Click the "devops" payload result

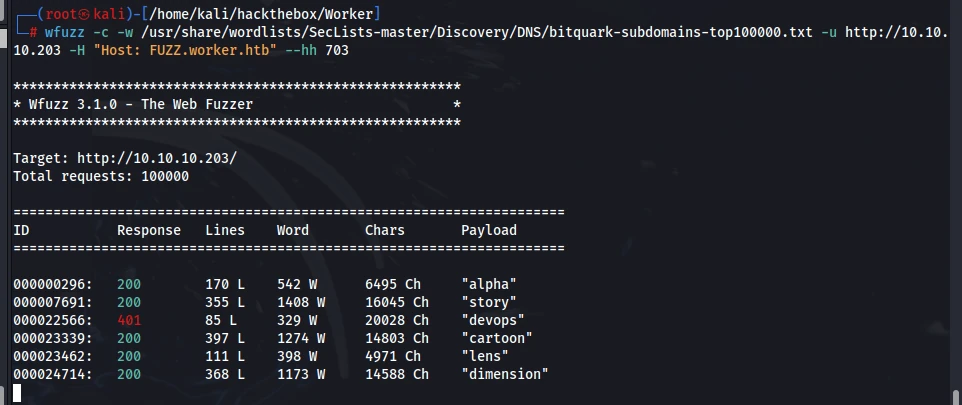pyautogui.click(x=493, y=320)
